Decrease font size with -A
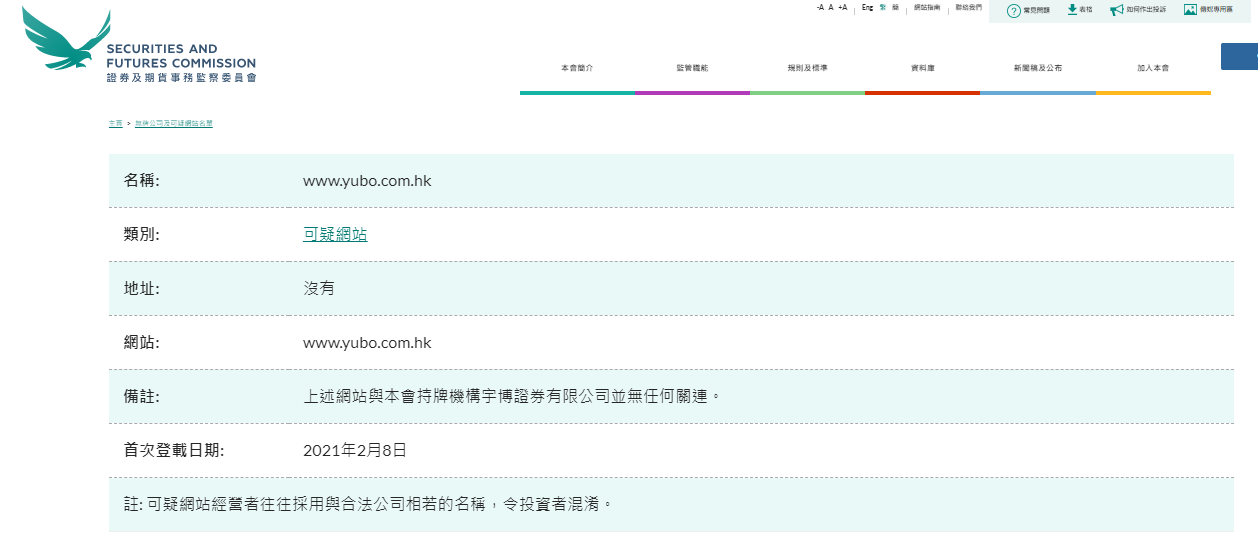1258x557 pixels. coord(820,7)
